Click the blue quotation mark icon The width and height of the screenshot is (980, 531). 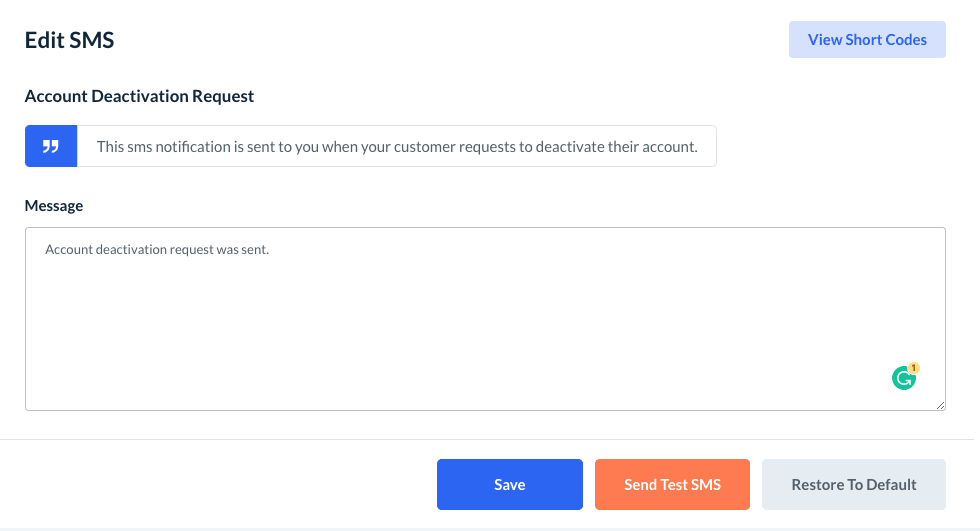click(51, 146)
